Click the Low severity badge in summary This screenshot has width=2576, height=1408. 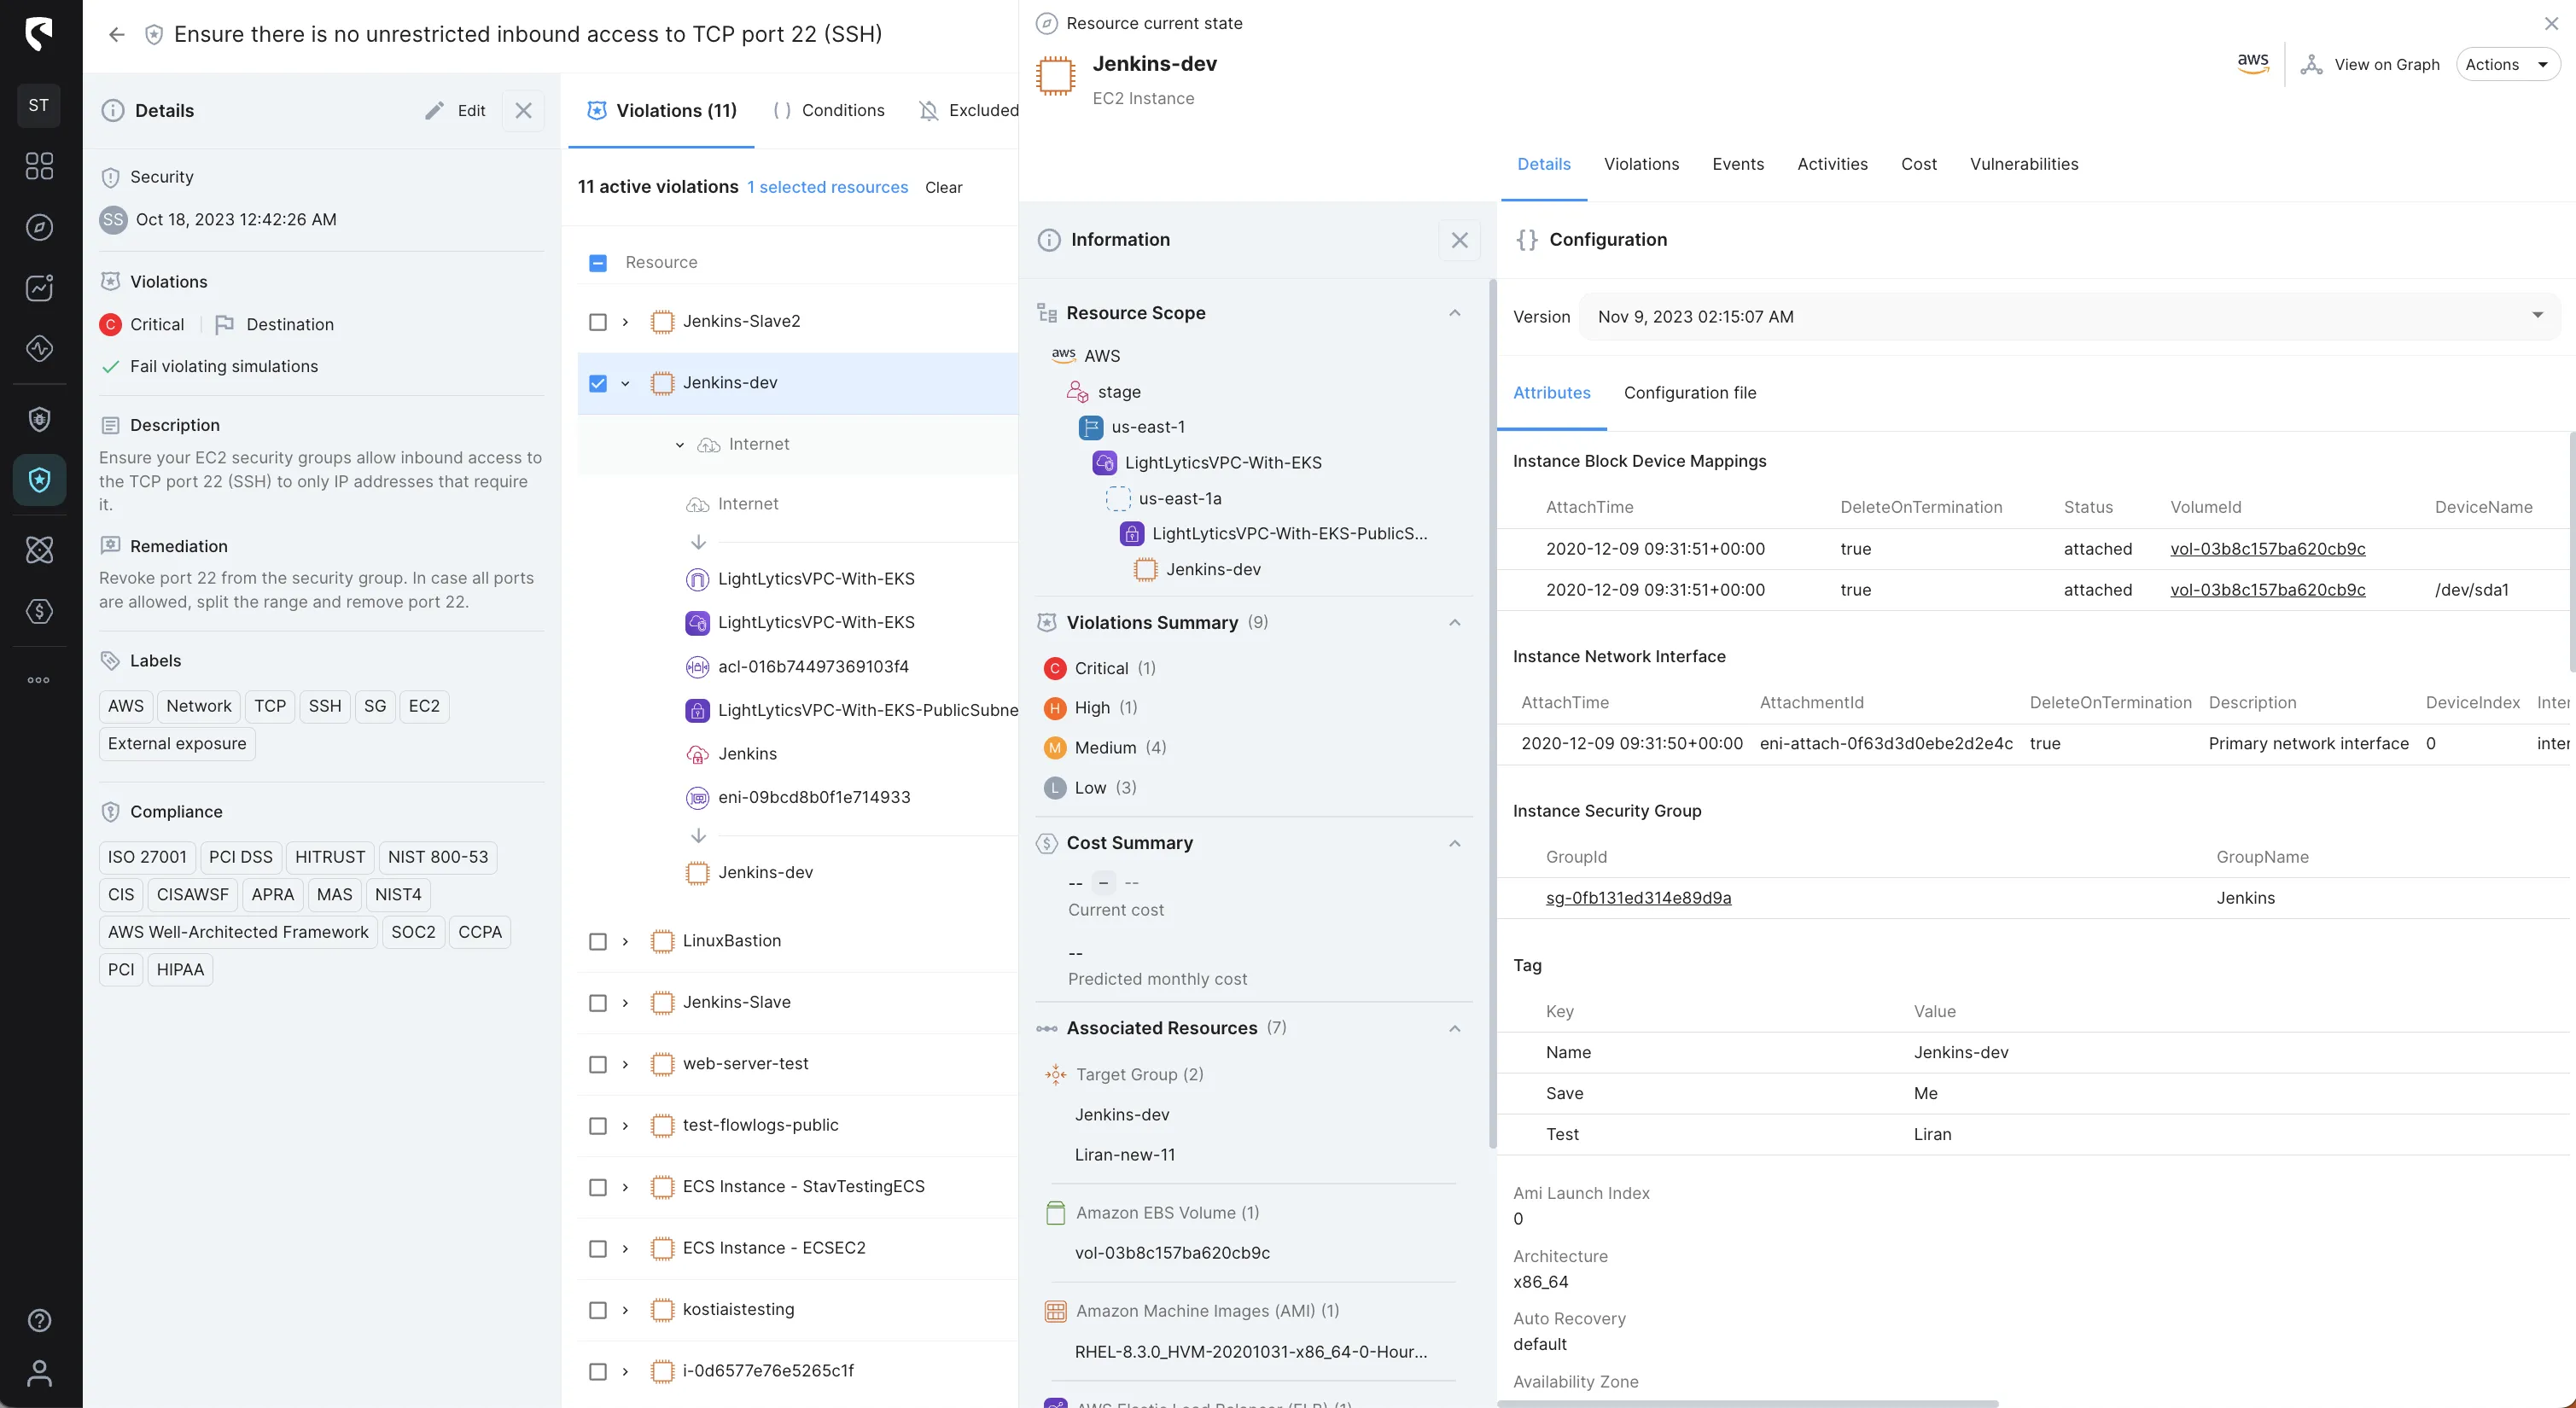(x=1054, y=788)
